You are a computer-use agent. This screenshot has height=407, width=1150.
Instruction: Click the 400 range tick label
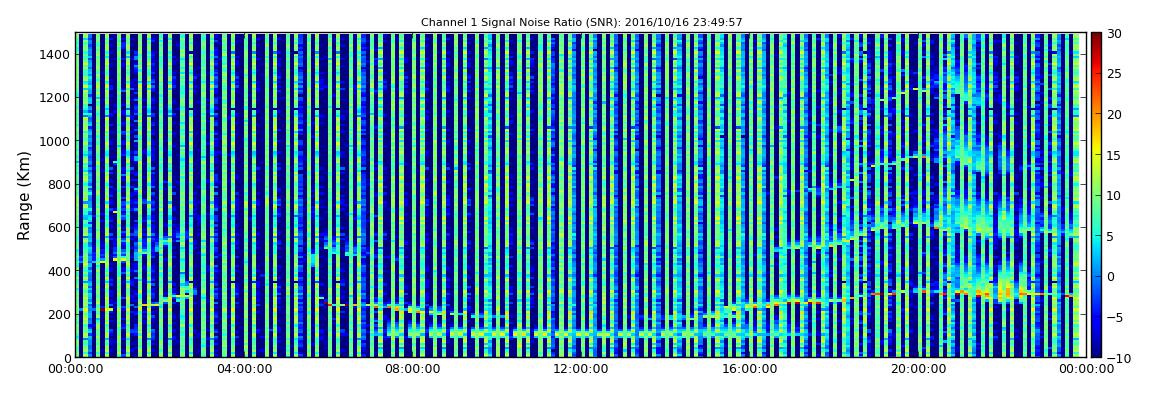click(x=59, y=271)
